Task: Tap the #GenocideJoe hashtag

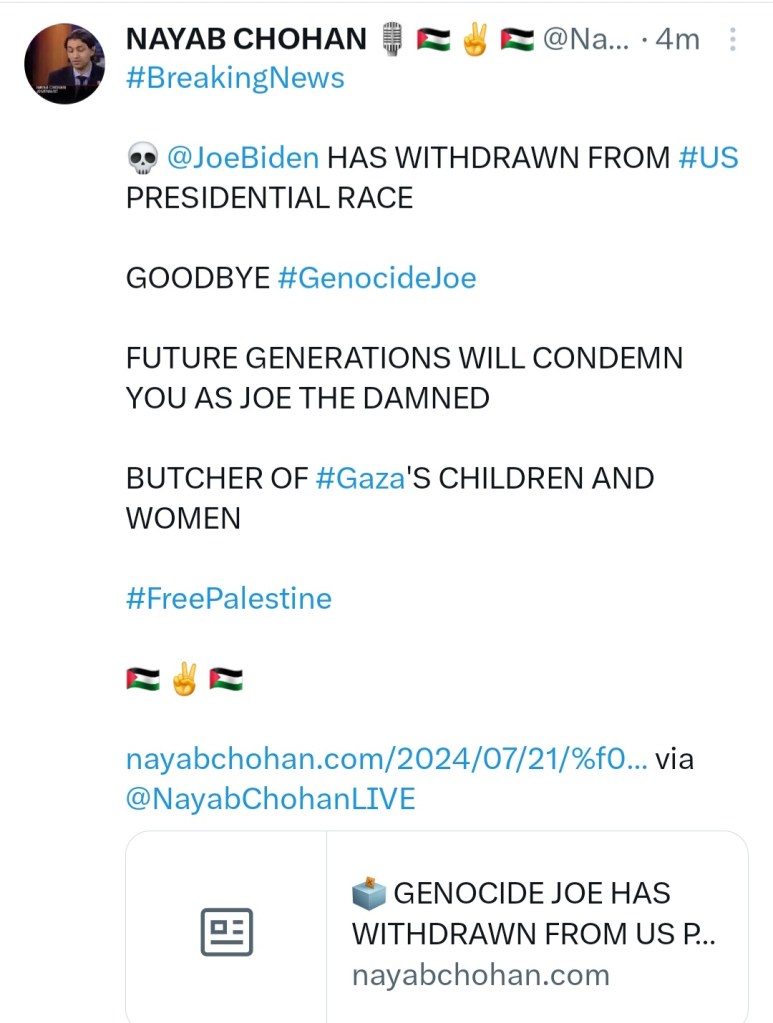Action: pos(376,278)
